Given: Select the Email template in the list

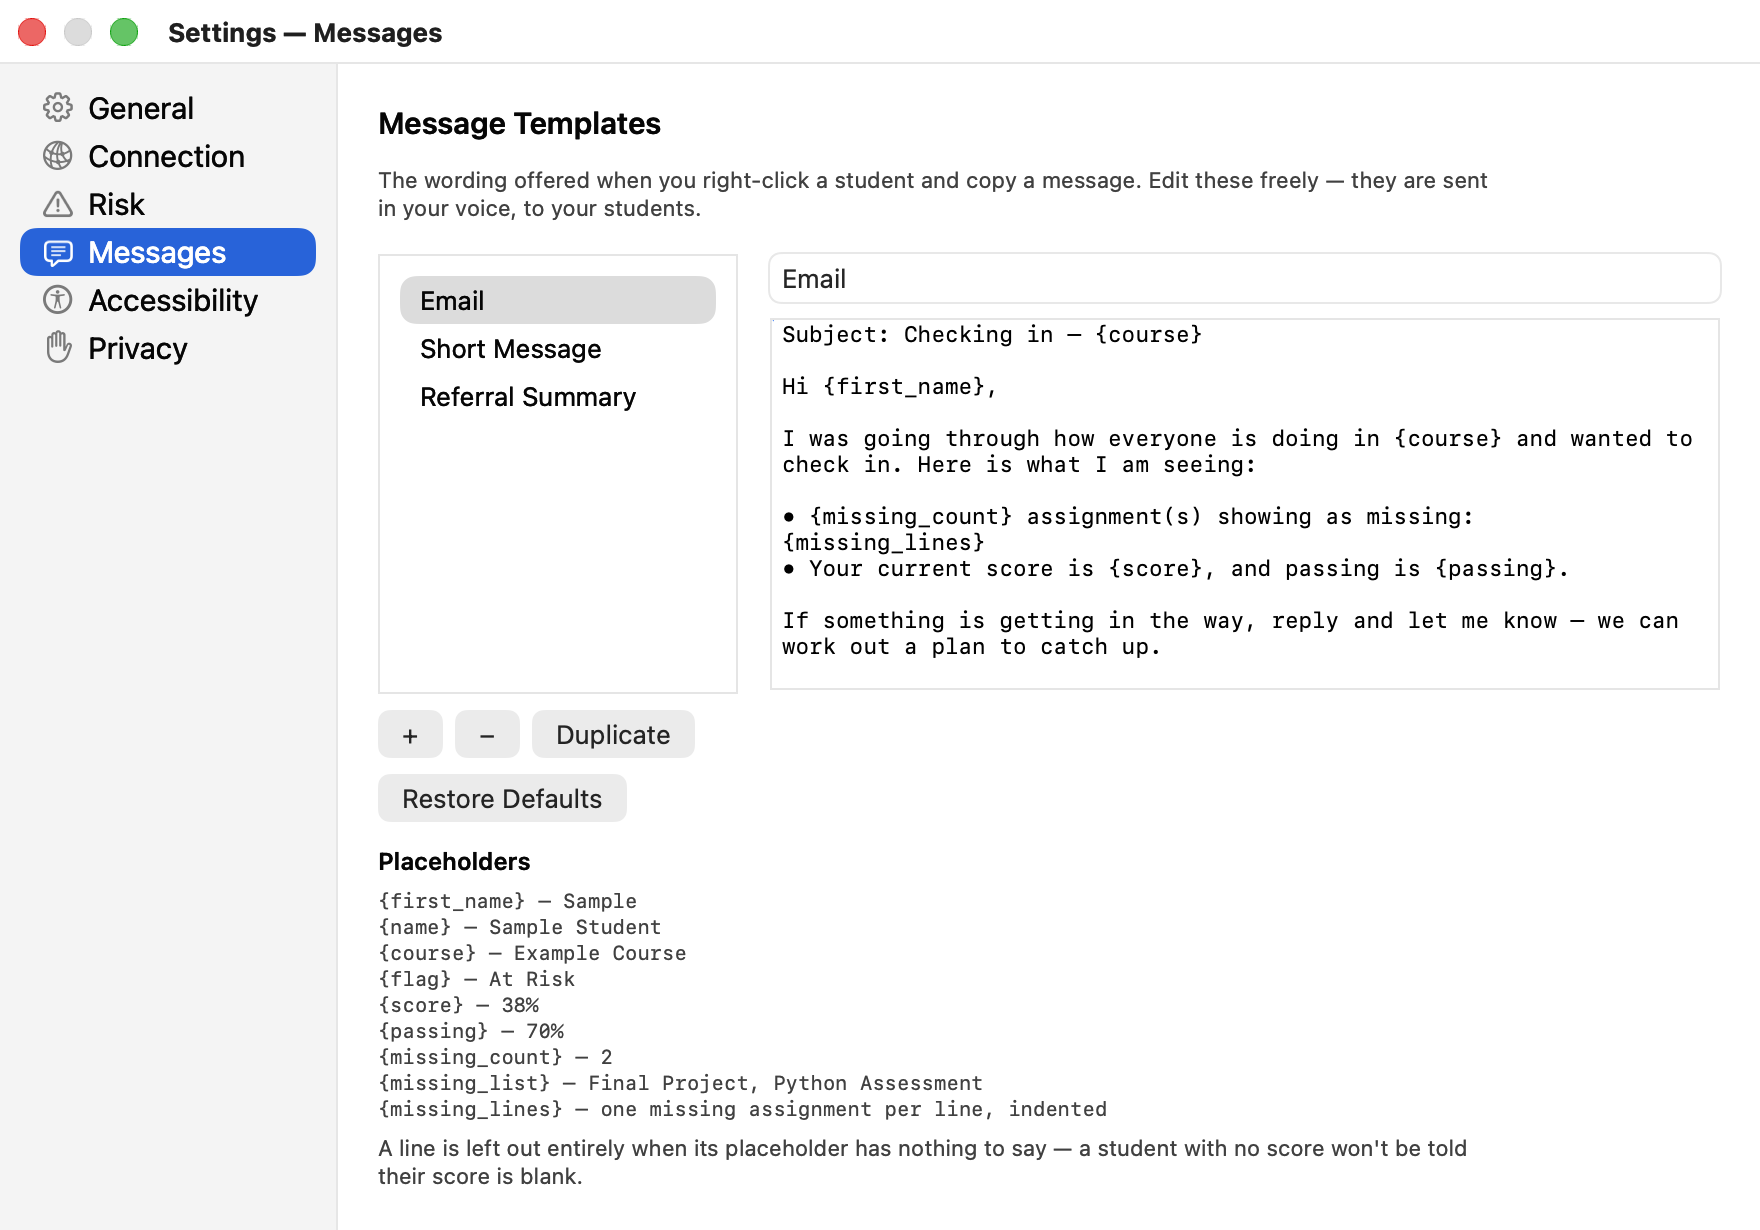Looking at the screenshot, I should click(x=558, y=300).
